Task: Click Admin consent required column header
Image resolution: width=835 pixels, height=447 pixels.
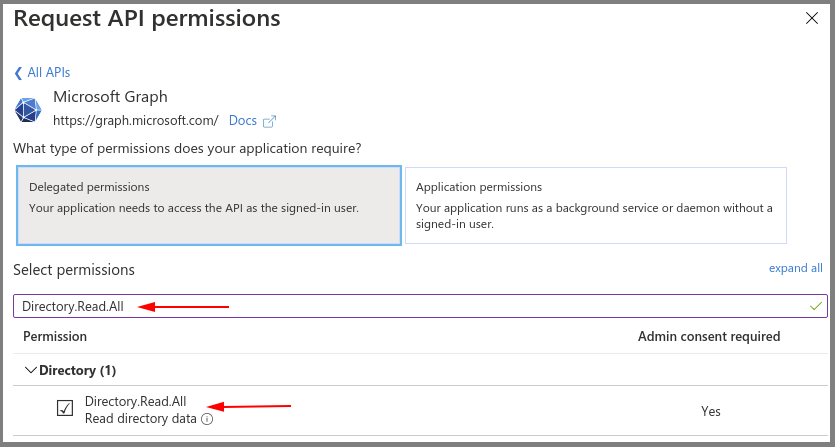Action: 708,336
